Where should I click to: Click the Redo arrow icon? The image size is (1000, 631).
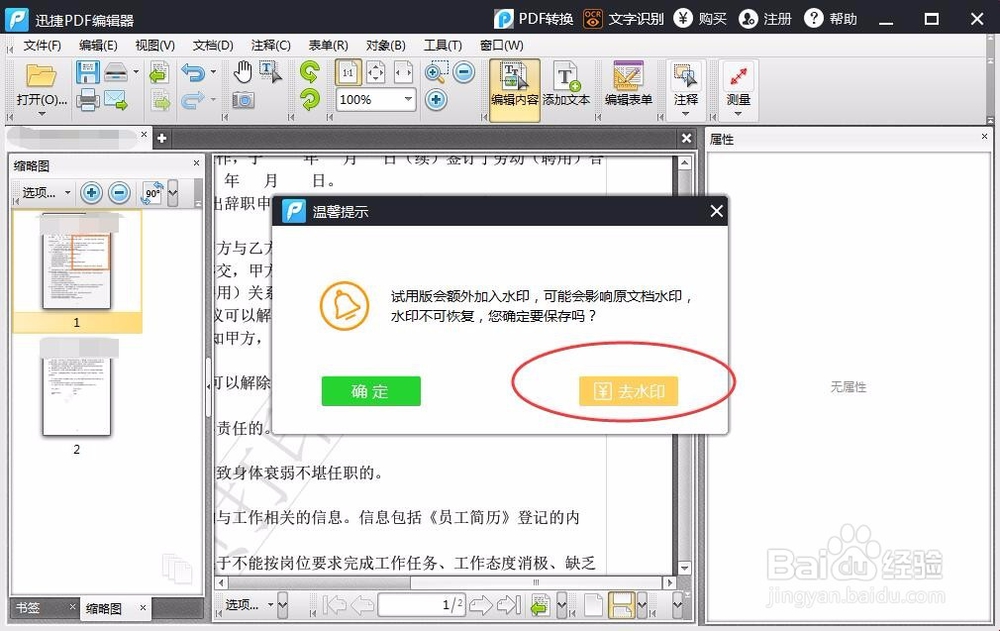[193, 100]
